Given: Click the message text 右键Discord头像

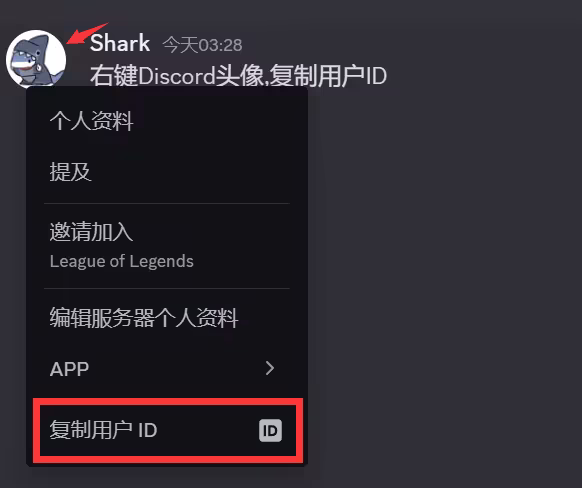Looking at the screenshot, I should click(178, 76).
